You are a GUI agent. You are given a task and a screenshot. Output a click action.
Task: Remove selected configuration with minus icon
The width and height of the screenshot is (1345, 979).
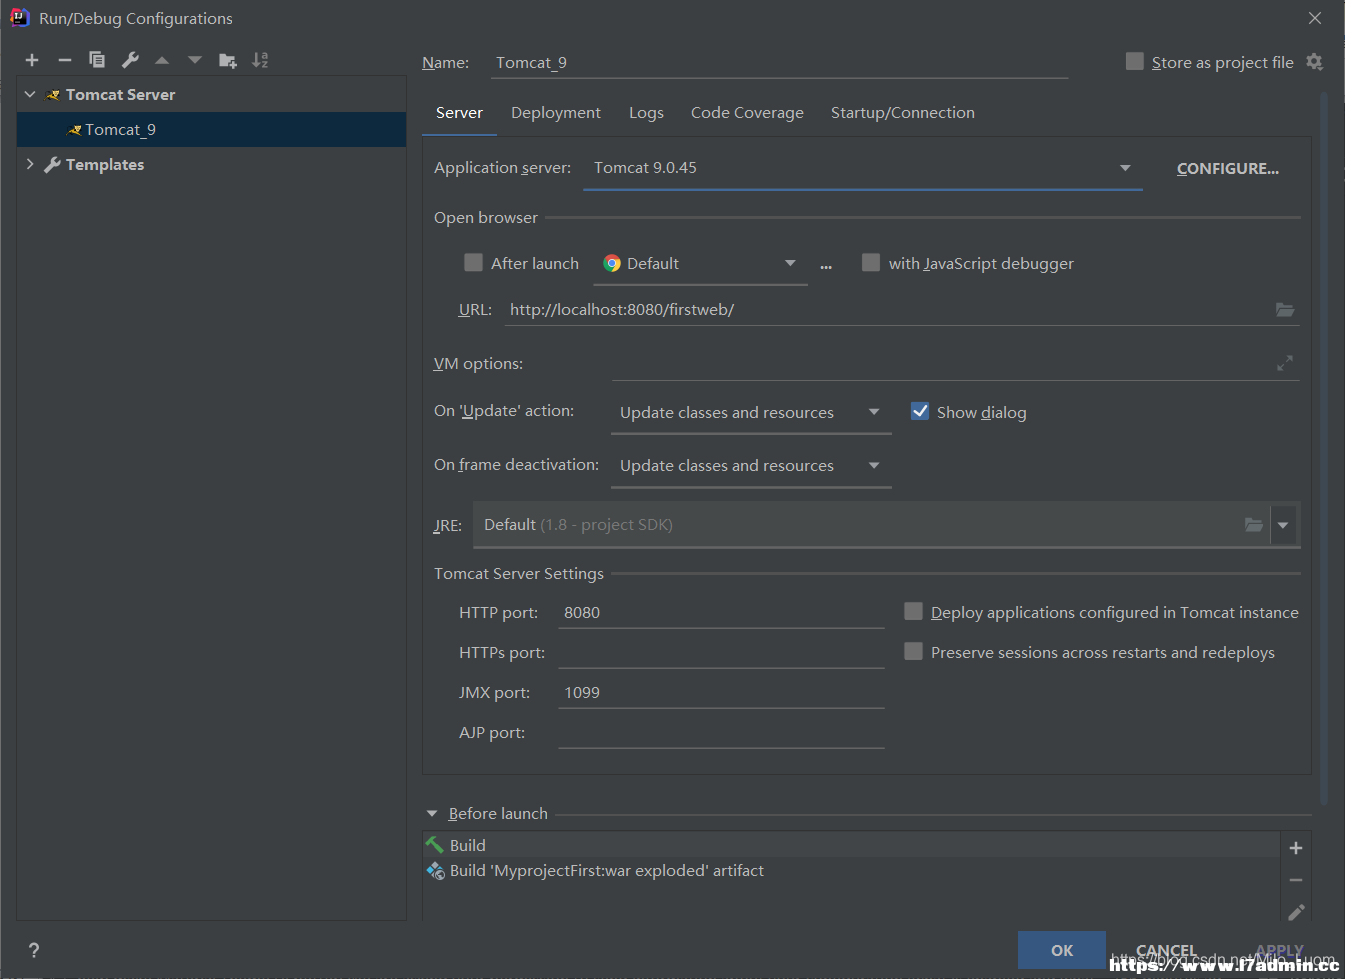(65, 60)
